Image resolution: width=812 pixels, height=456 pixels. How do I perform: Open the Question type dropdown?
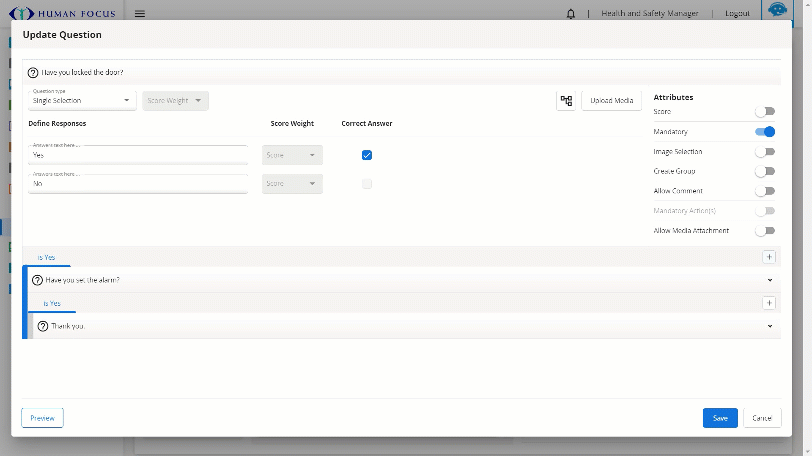82,100
